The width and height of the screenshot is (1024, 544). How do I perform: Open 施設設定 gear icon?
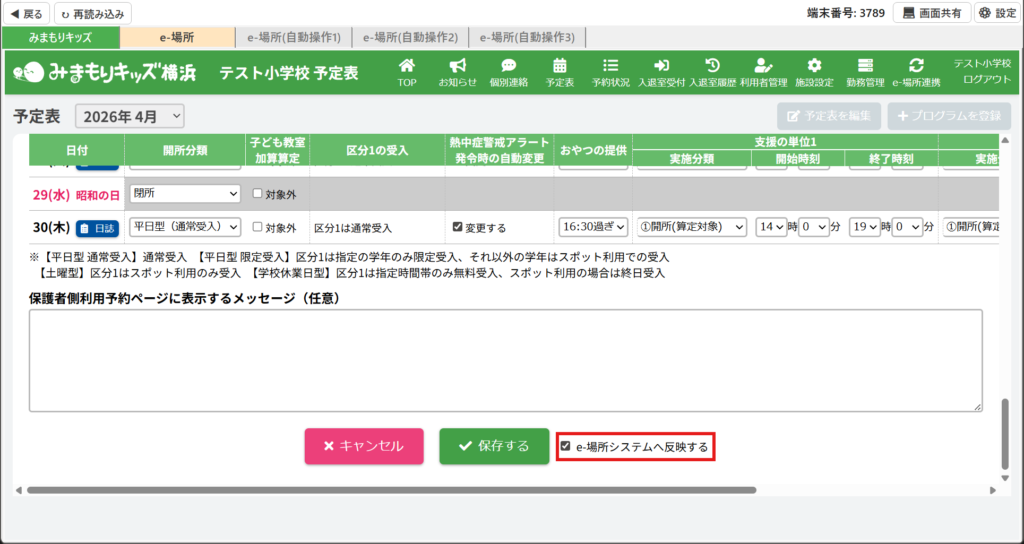[x=814, y=72]
